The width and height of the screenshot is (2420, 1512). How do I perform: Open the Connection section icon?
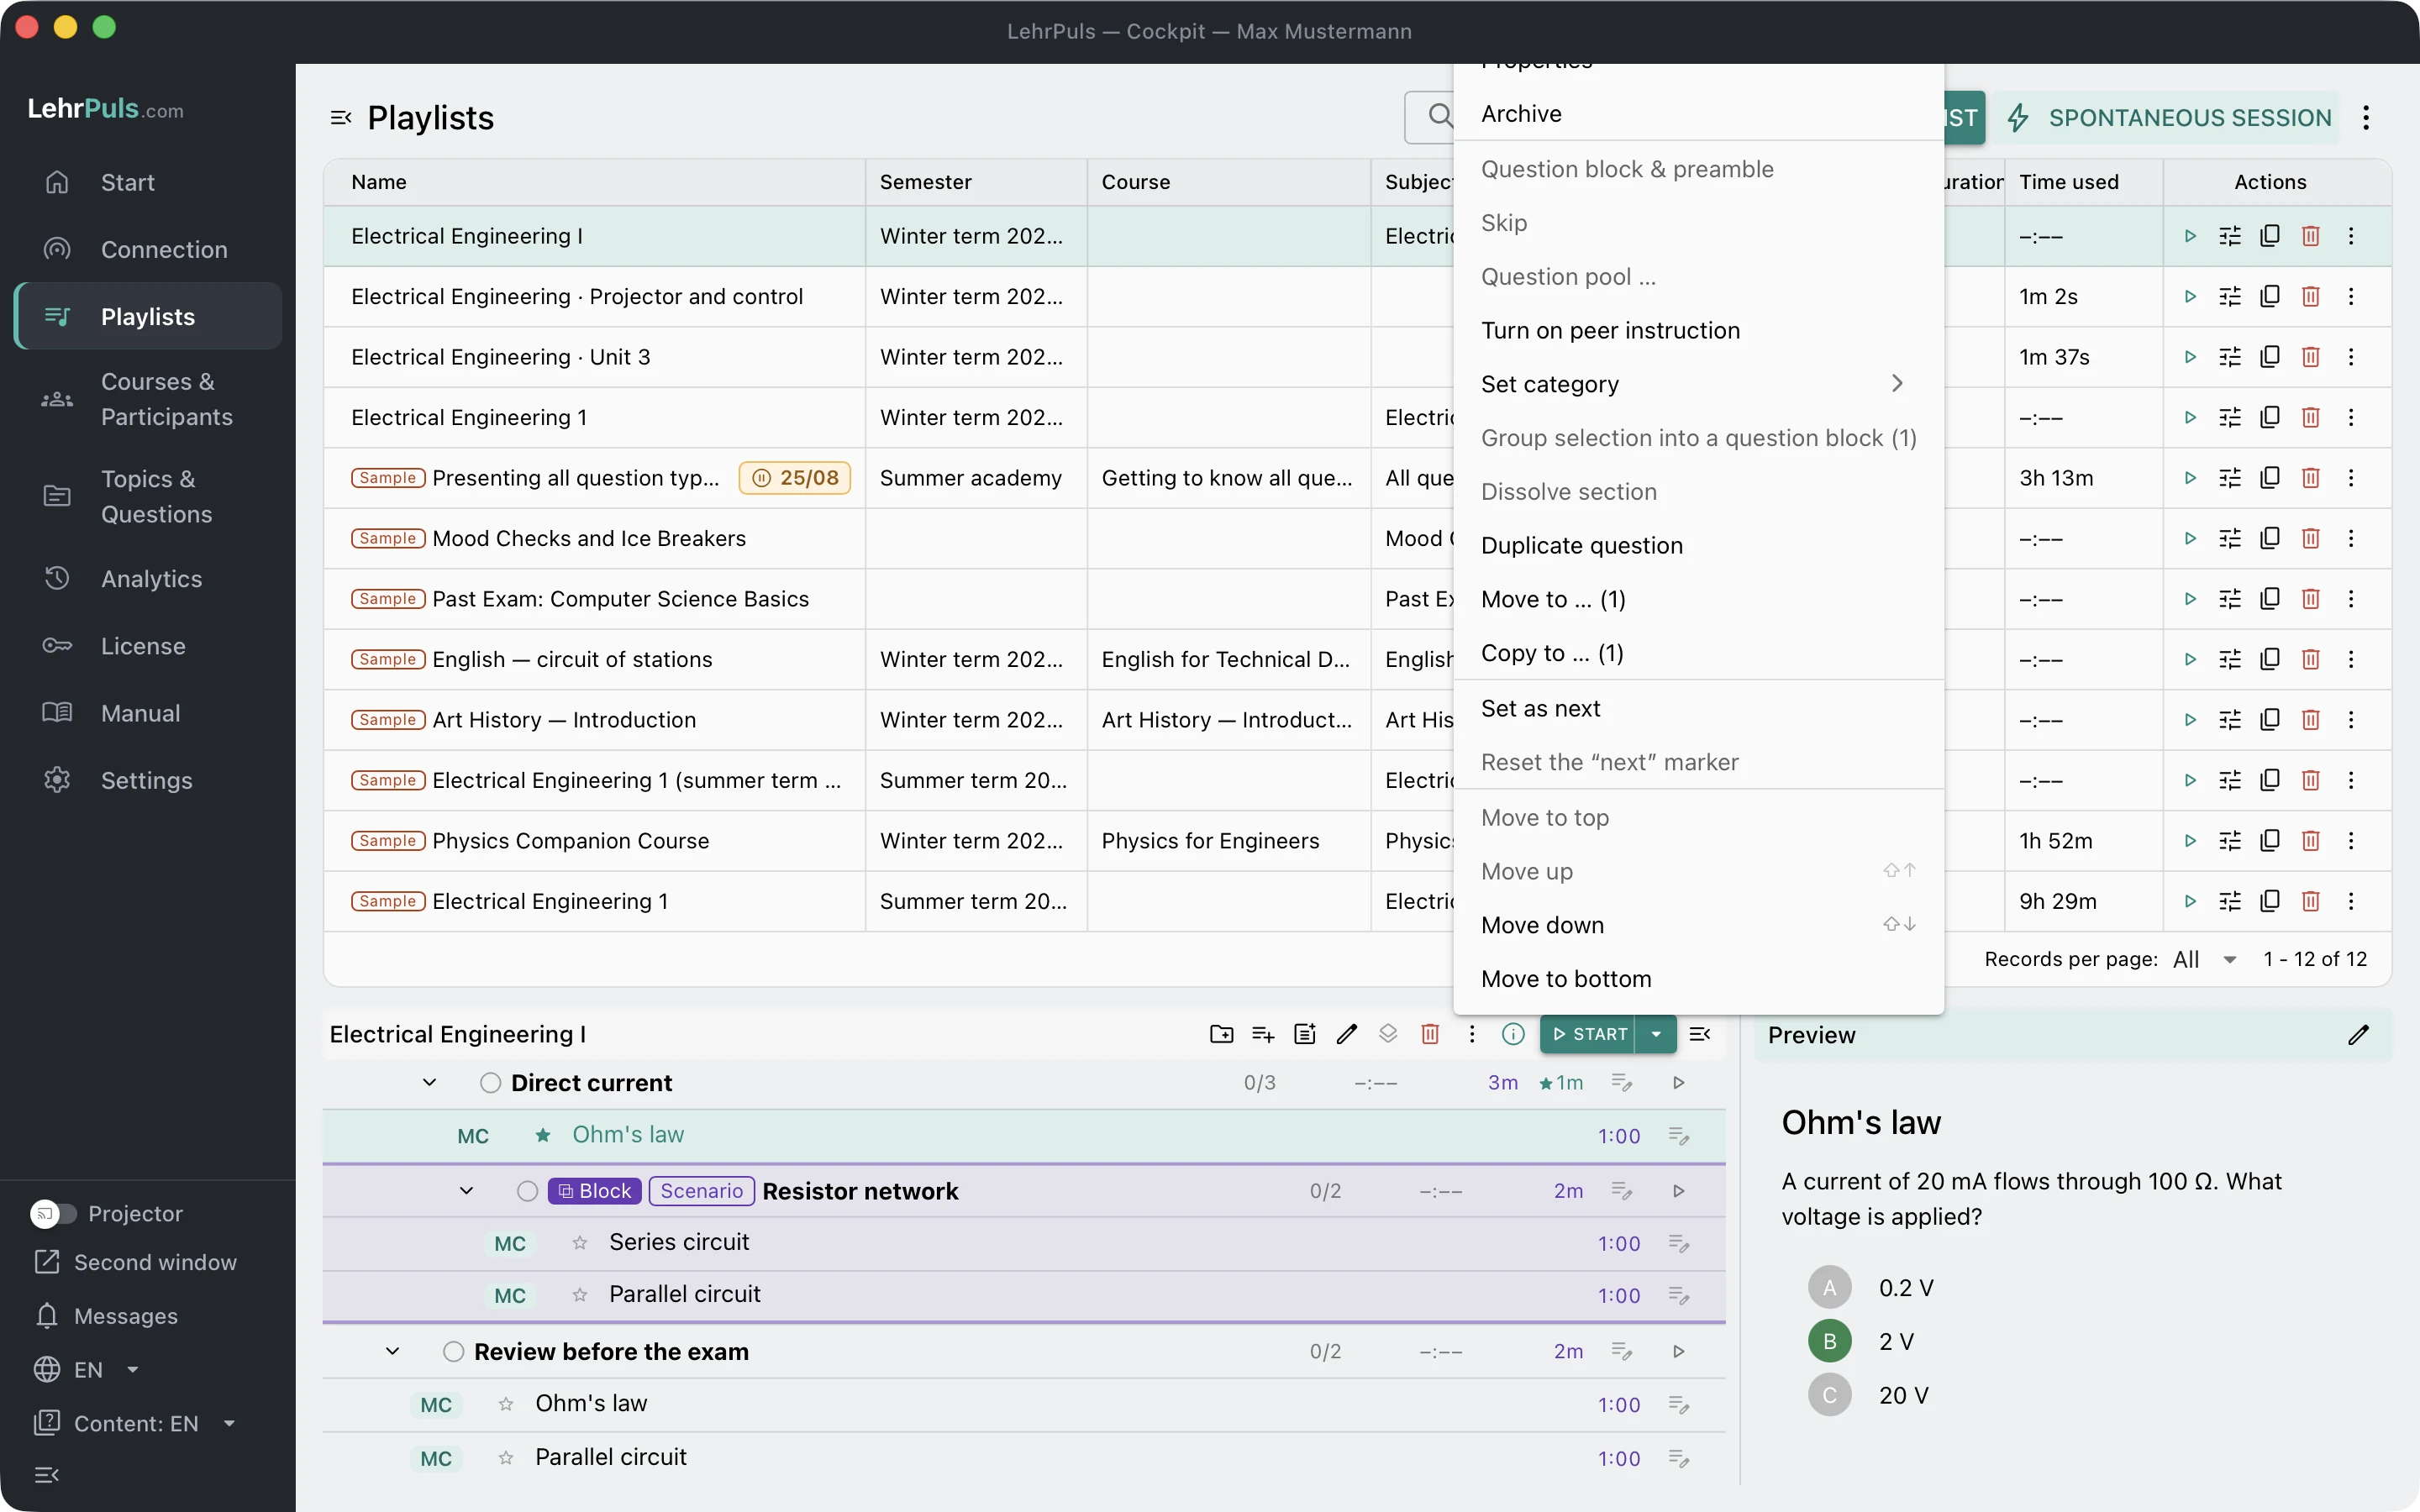(x=57, y=249)
